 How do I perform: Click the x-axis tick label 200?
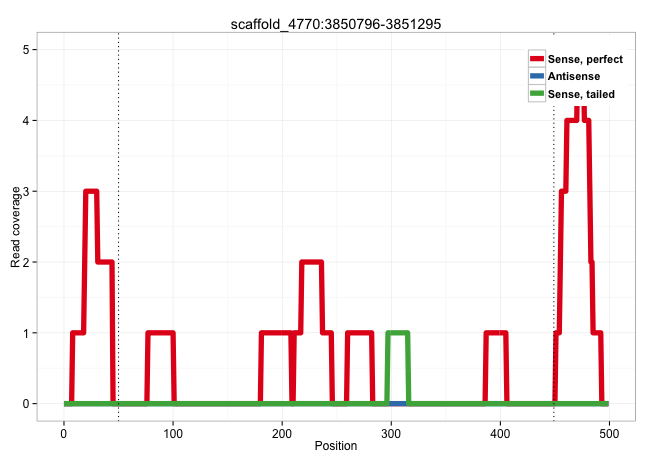pos(282,431)
